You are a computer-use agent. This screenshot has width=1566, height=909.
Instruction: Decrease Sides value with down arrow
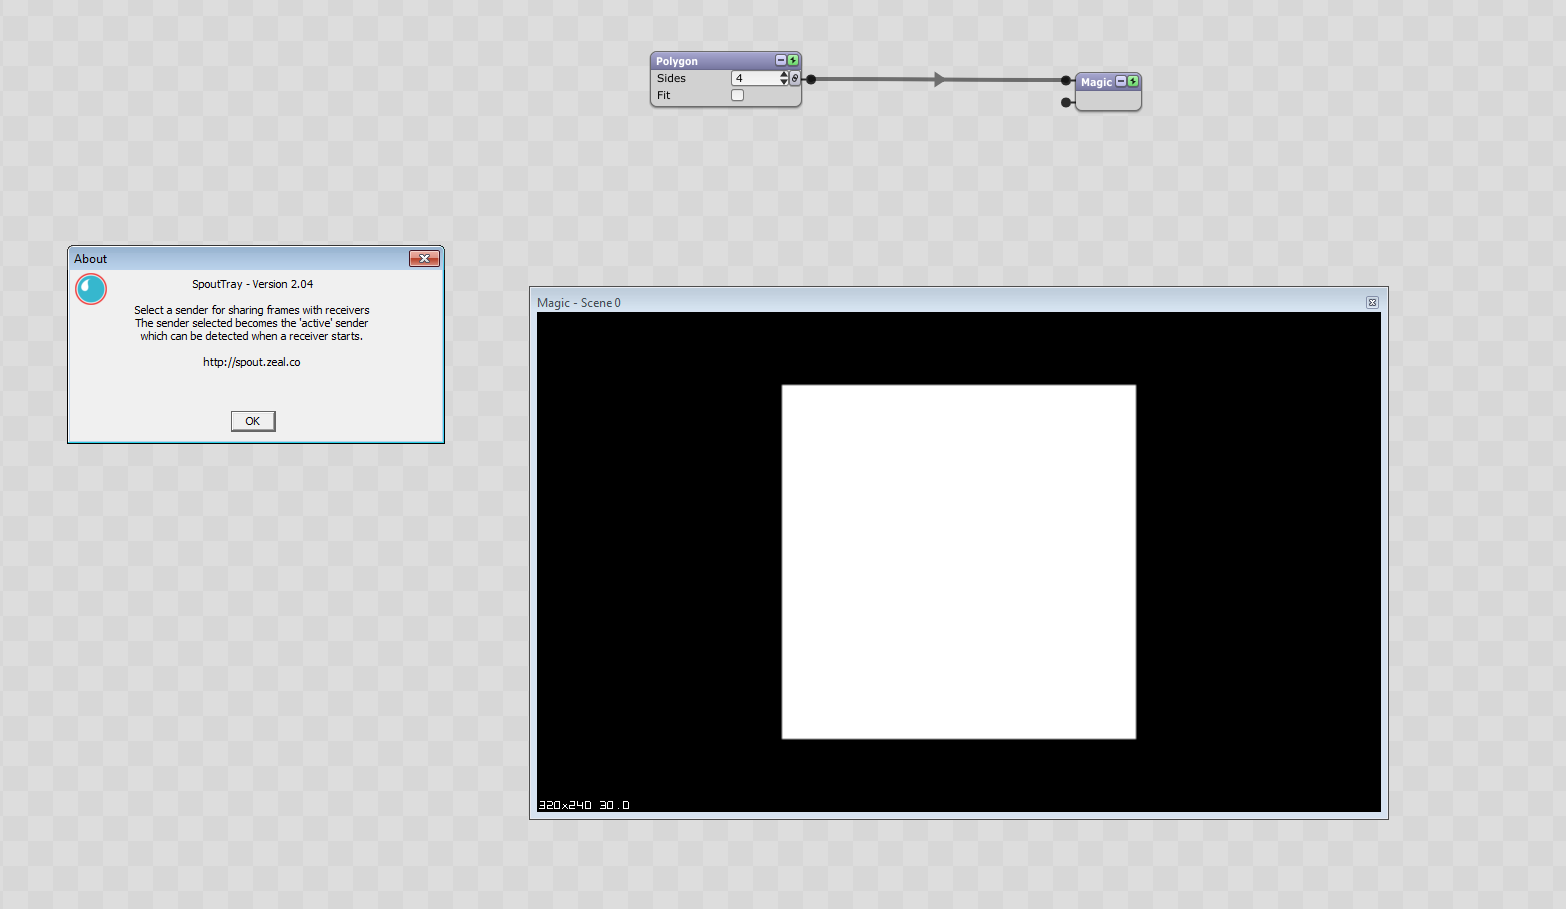[x=784, y=82]
